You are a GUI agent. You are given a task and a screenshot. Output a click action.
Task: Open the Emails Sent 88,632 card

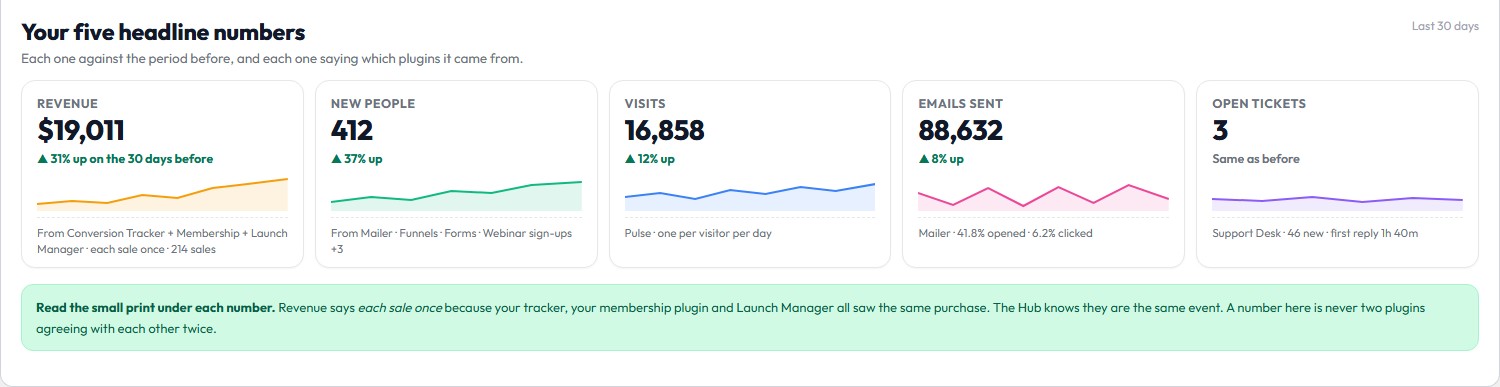coord(1044,174)
